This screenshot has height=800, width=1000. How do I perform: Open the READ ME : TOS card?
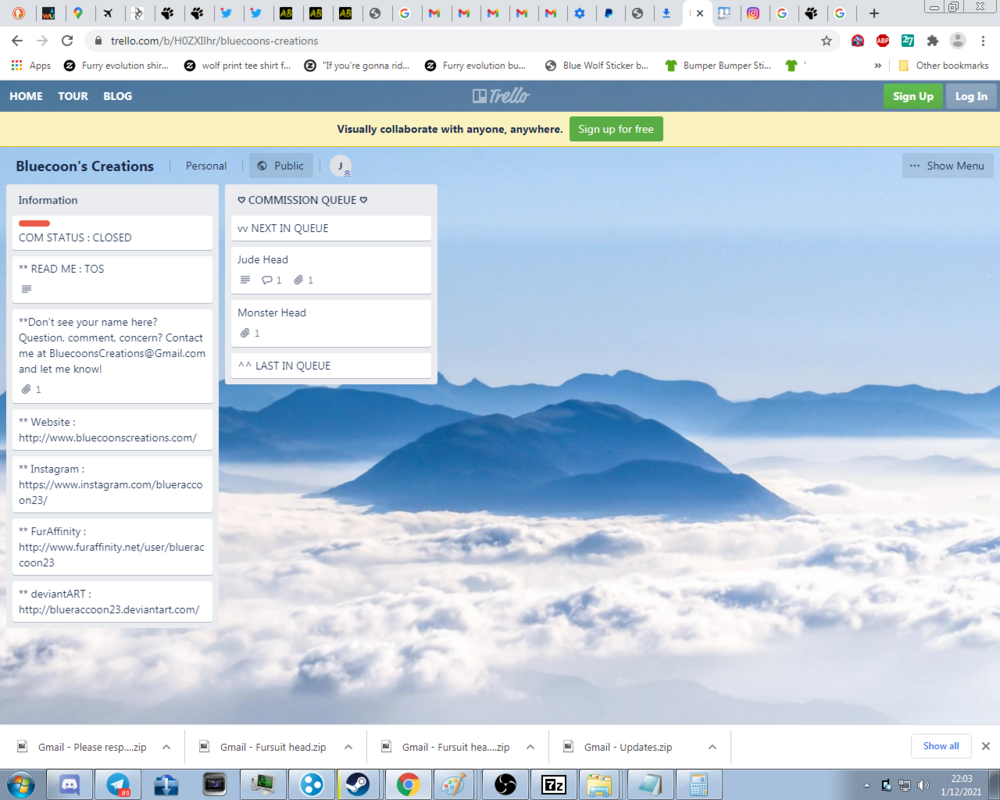coord(111,269)
